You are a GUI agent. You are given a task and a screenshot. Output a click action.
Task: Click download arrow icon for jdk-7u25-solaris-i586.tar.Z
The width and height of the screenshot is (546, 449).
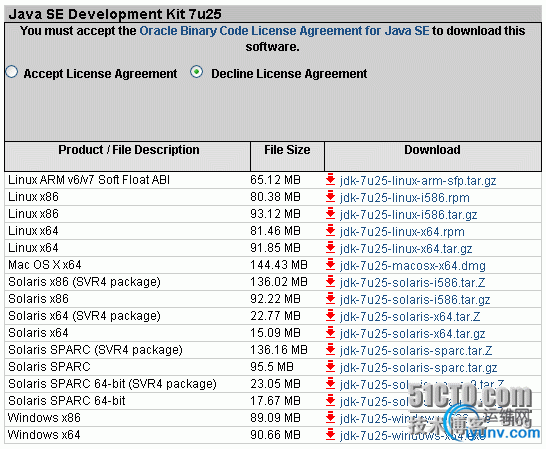click(330, 282)
